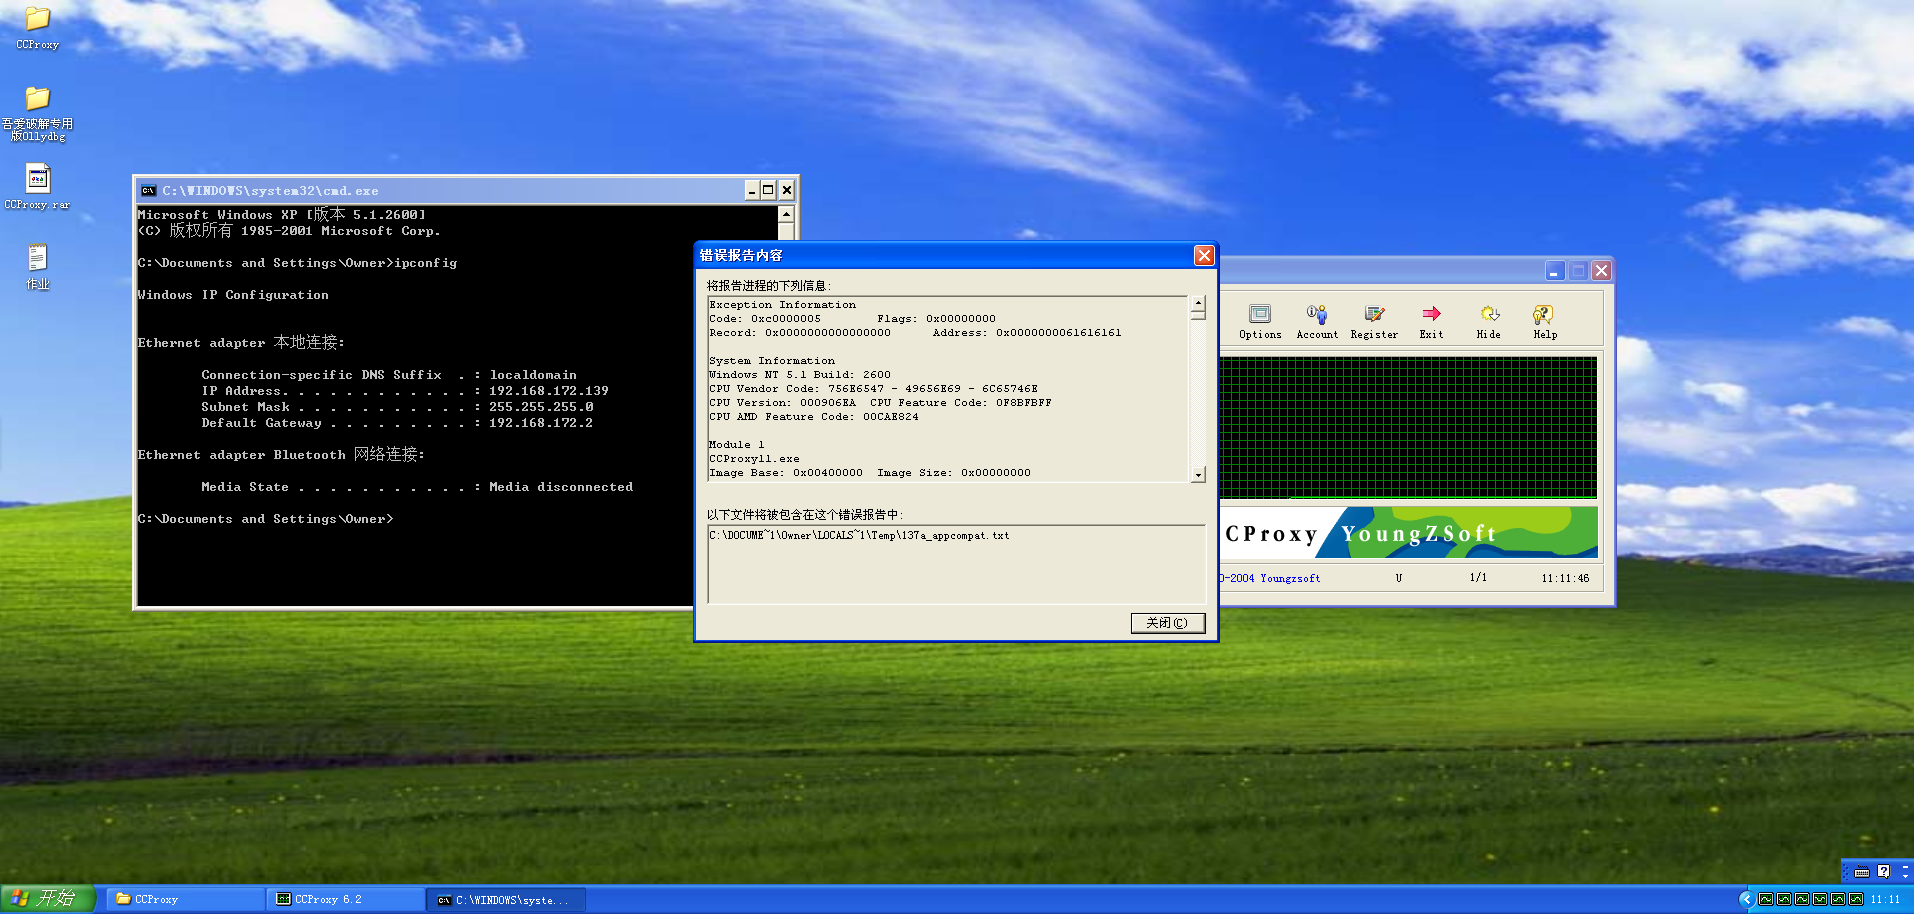1914x914 pixels.
Task: Click Default Gateway 192.168.172.2 line
Action: pos(397,423)
